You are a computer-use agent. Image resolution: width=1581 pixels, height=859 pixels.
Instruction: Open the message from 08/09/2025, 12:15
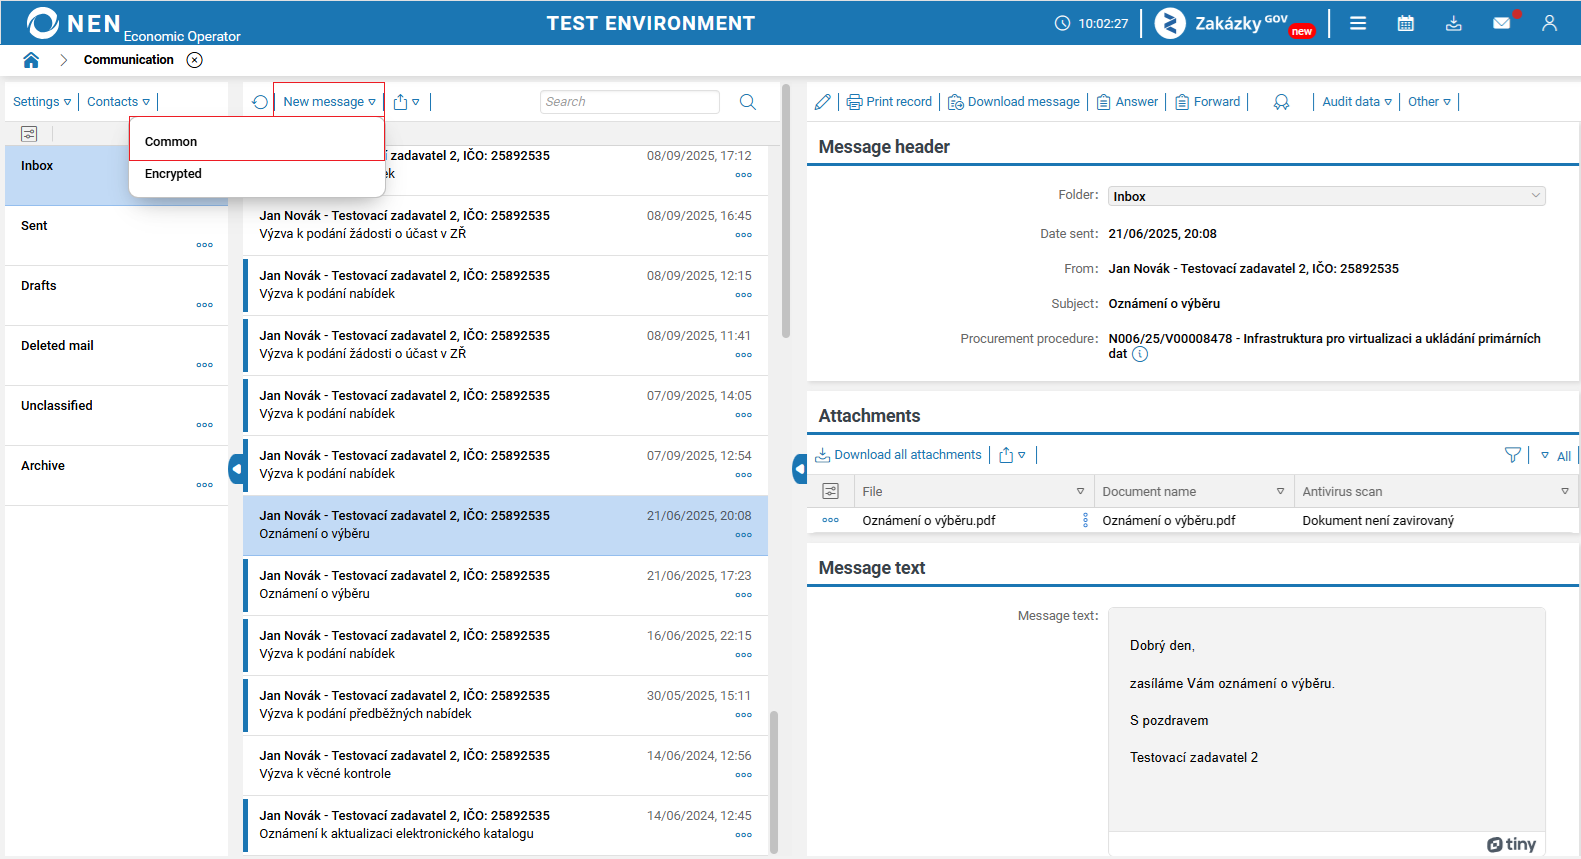point(505,285)
